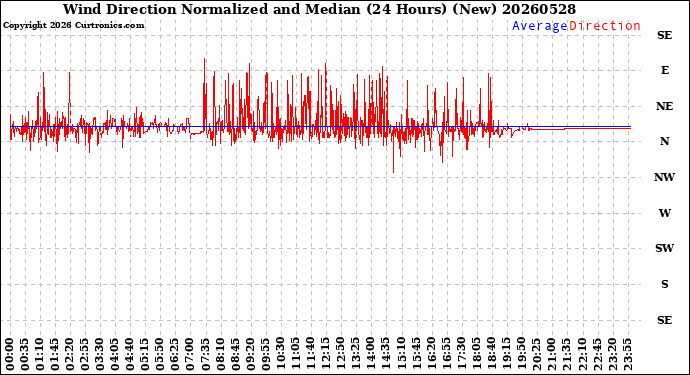690x375 pixels.
Task: Click the chart title with date 20260528
Action: click(319, 9)
